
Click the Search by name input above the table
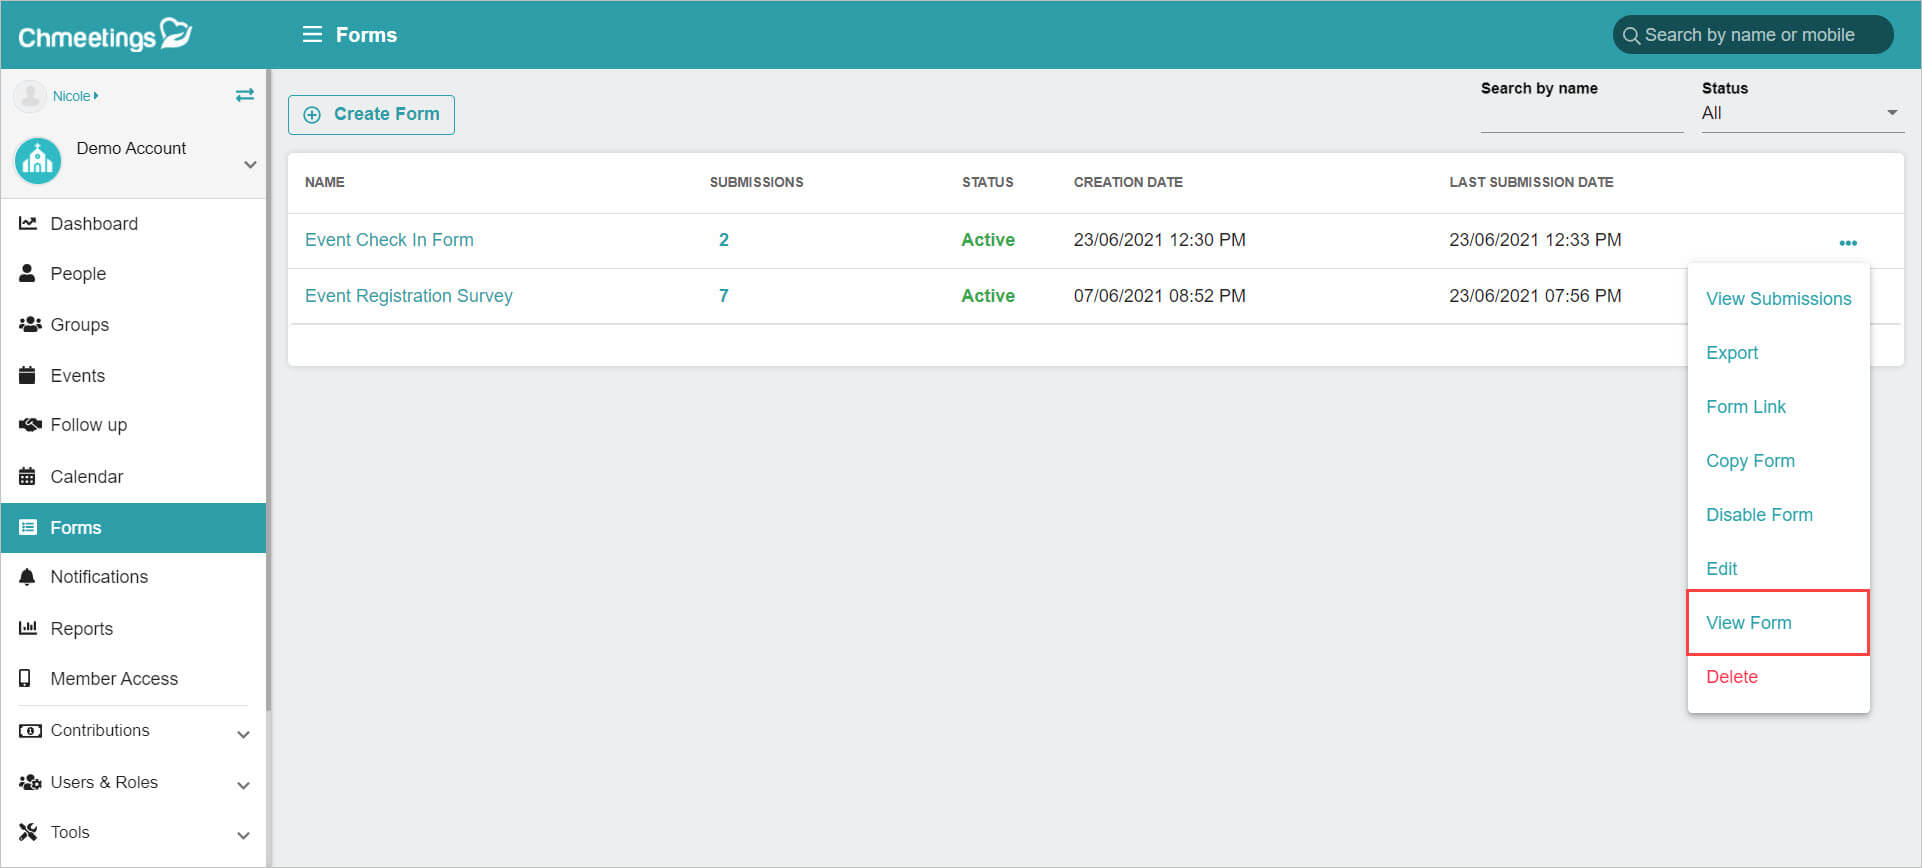(1581, 116)
